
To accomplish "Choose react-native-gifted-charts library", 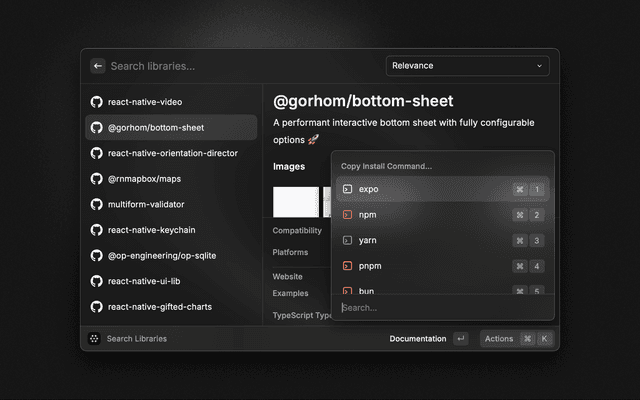I will pyautogui.click(x=159, y=306).
